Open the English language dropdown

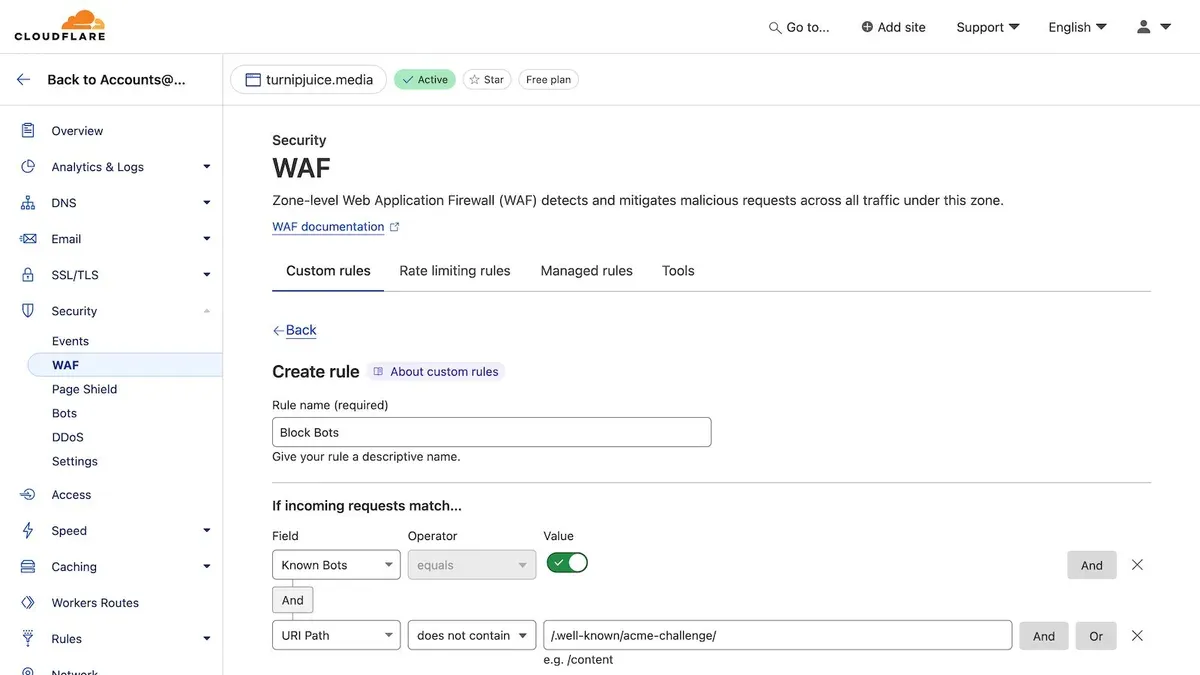[1077, 27]
